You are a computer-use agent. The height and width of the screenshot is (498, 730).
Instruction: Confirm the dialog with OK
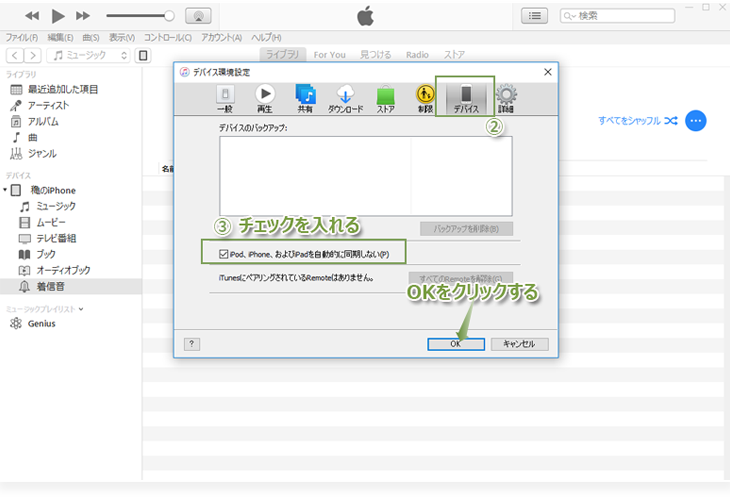[456, 344]
